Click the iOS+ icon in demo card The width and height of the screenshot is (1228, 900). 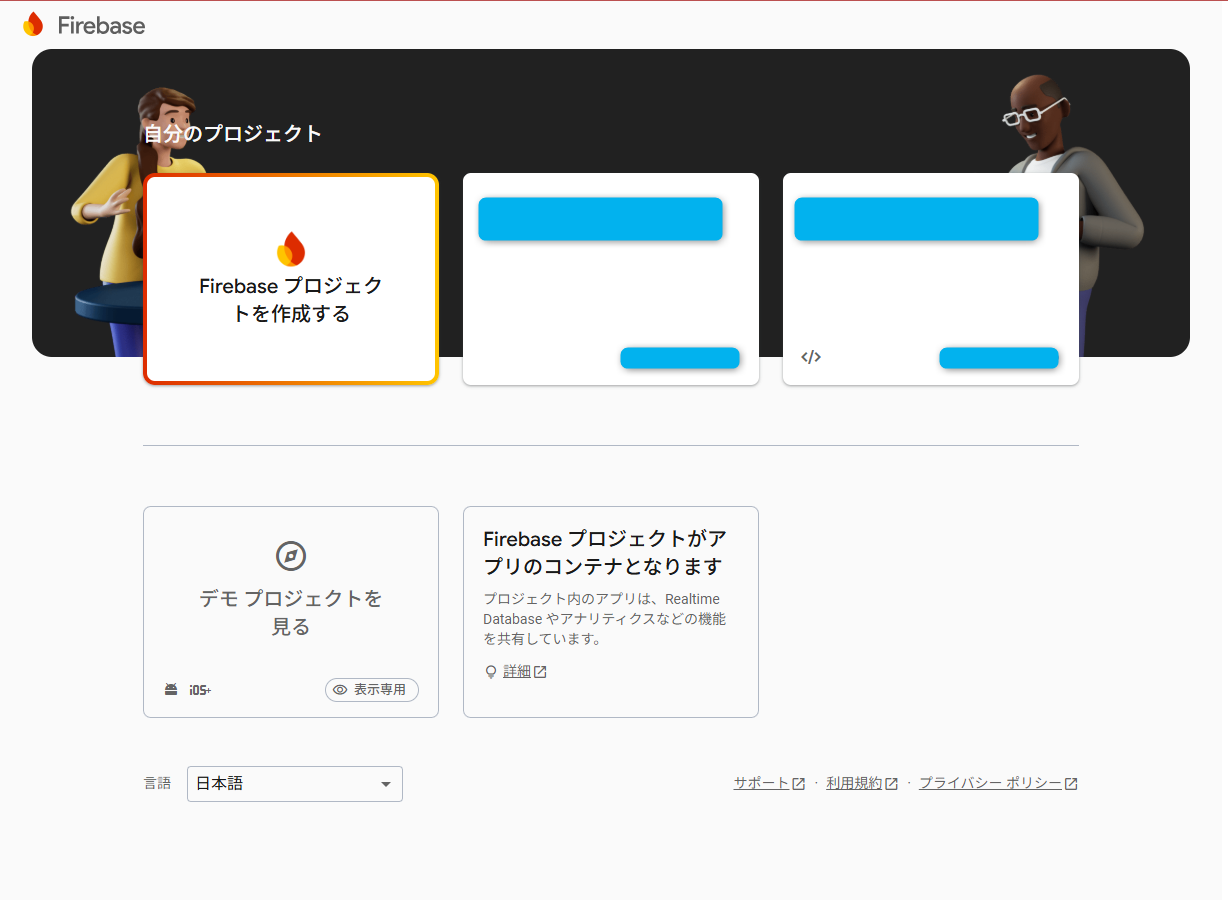tap(200, 690)
